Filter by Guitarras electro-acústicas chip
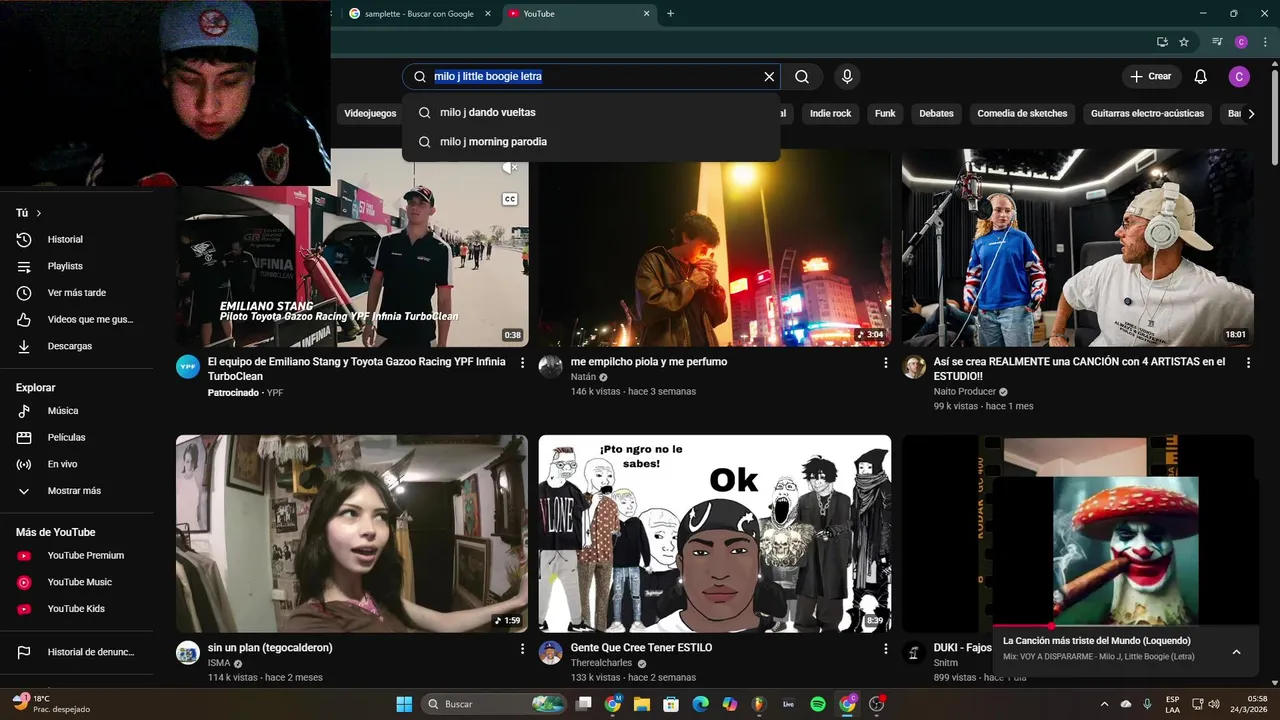This screenshot has width=1280, height=720. 1147,113
